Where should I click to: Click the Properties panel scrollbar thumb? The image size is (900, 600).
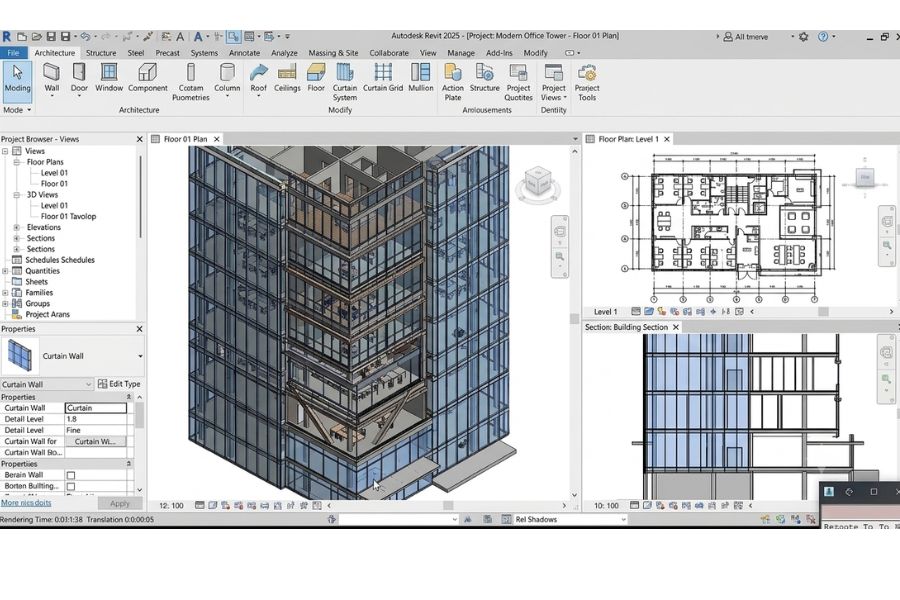[x=139, y=415]
